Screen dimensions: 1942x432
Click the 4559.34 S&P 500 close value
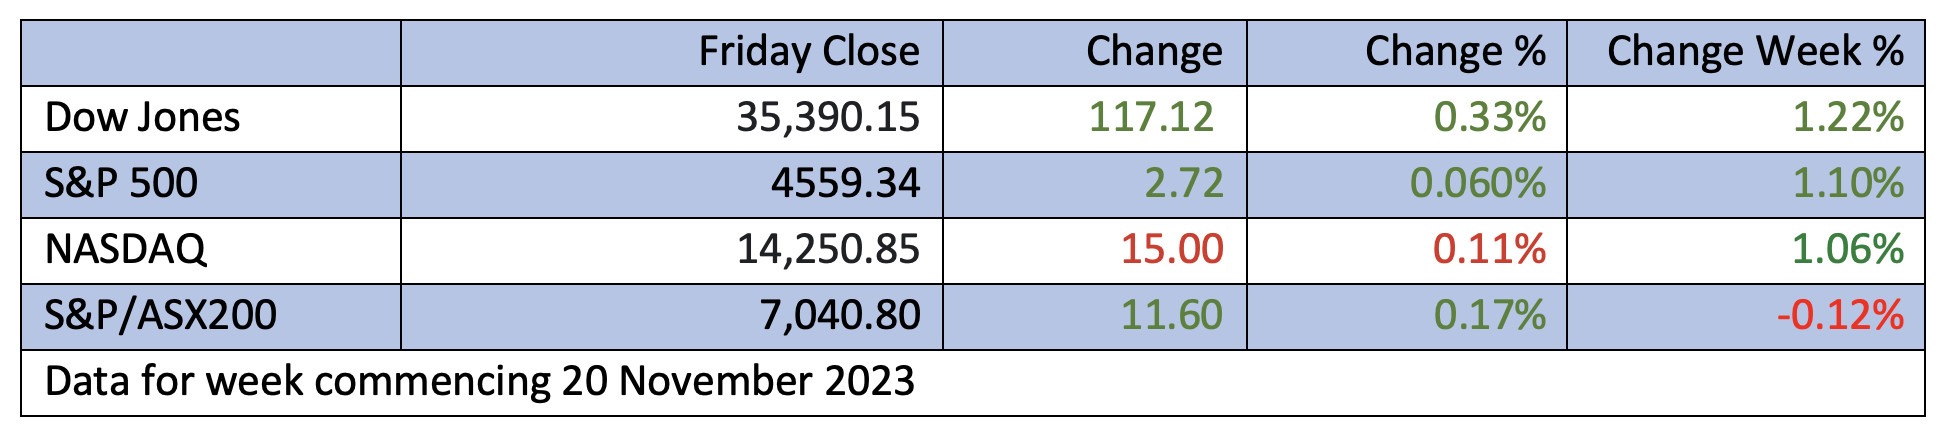(845, 184)
